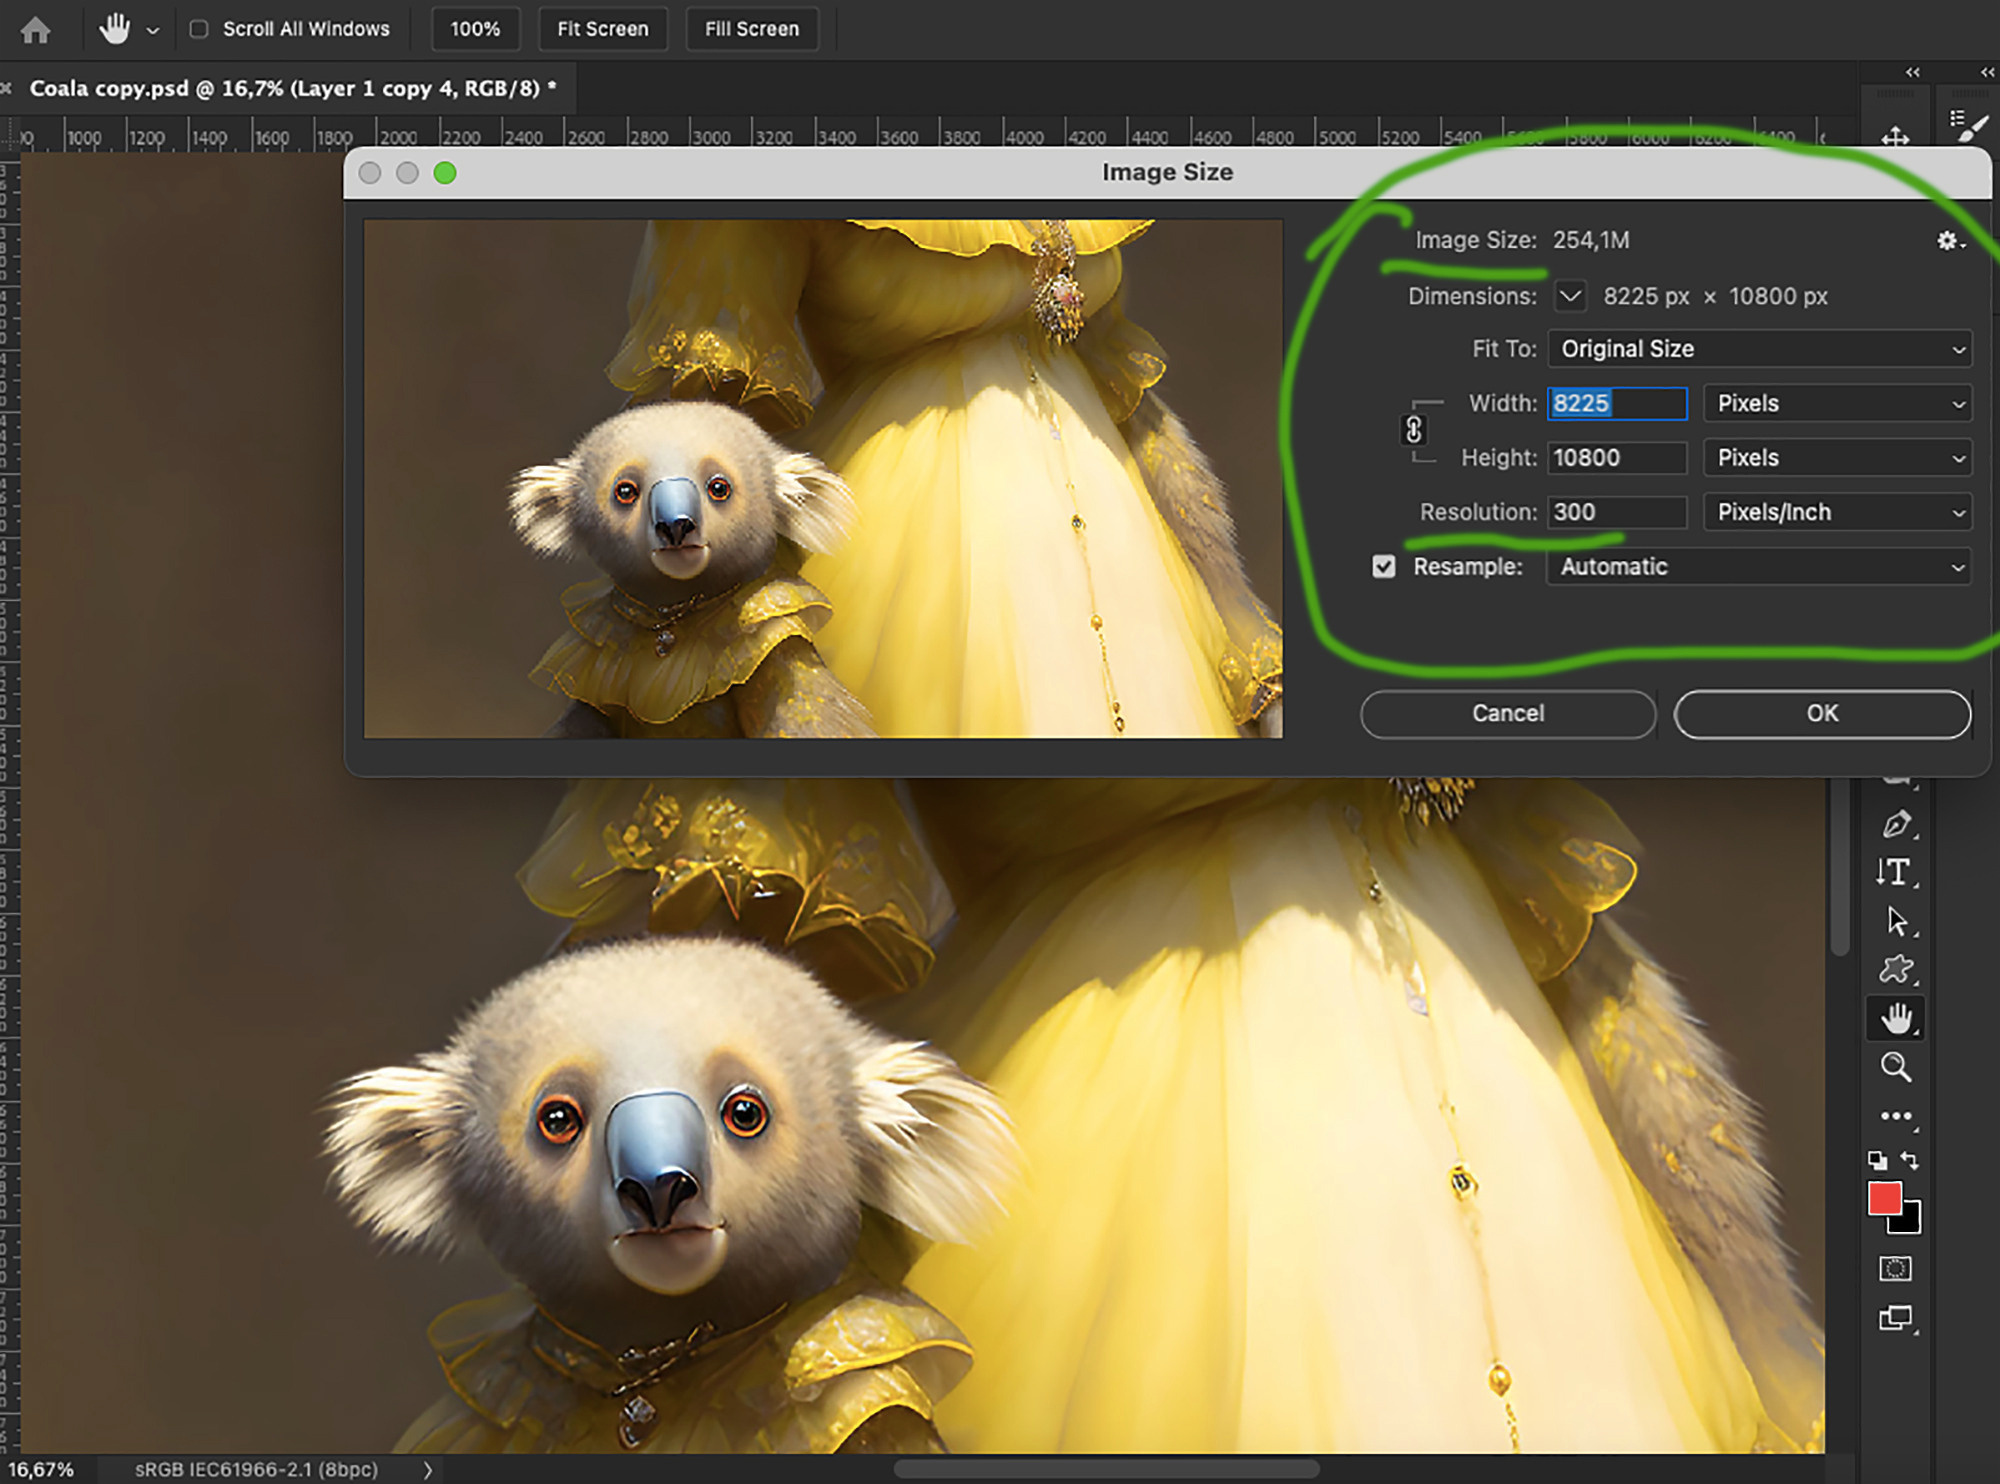Uncheck the Resample option
2000x1484 pixels.
pos(1384,566)
